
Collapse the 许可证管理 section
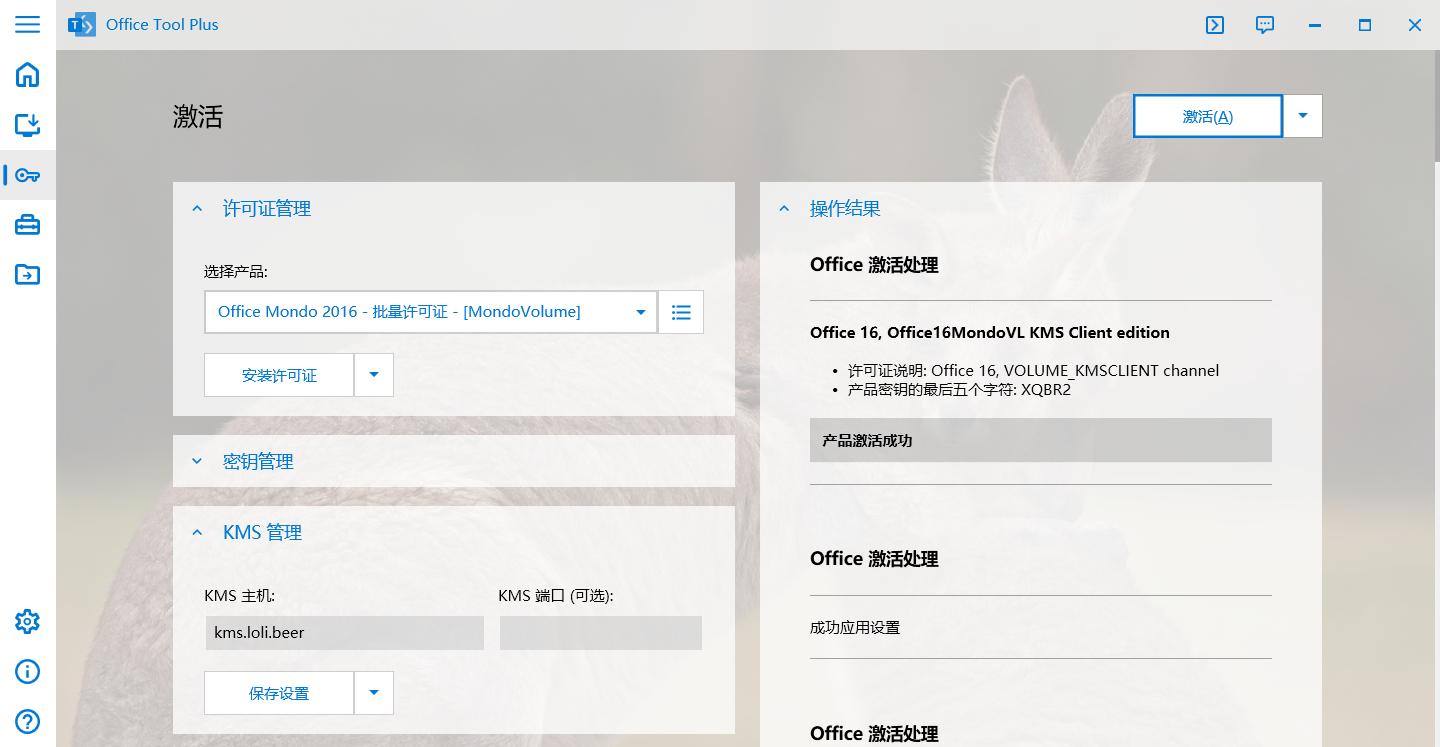click(x=196, y=208)
